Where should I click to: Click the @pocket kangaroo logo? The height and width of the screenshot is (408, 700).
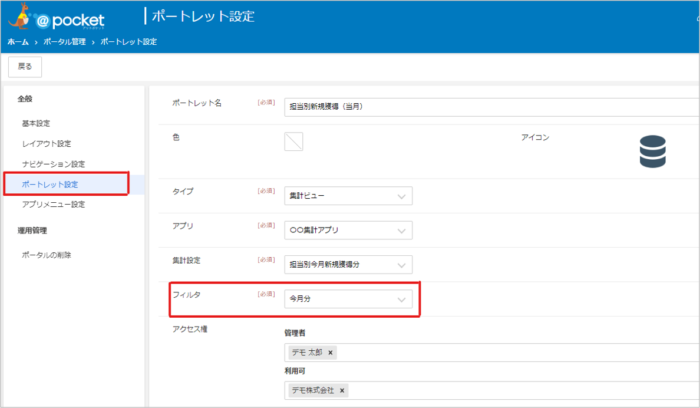(56, 17)
